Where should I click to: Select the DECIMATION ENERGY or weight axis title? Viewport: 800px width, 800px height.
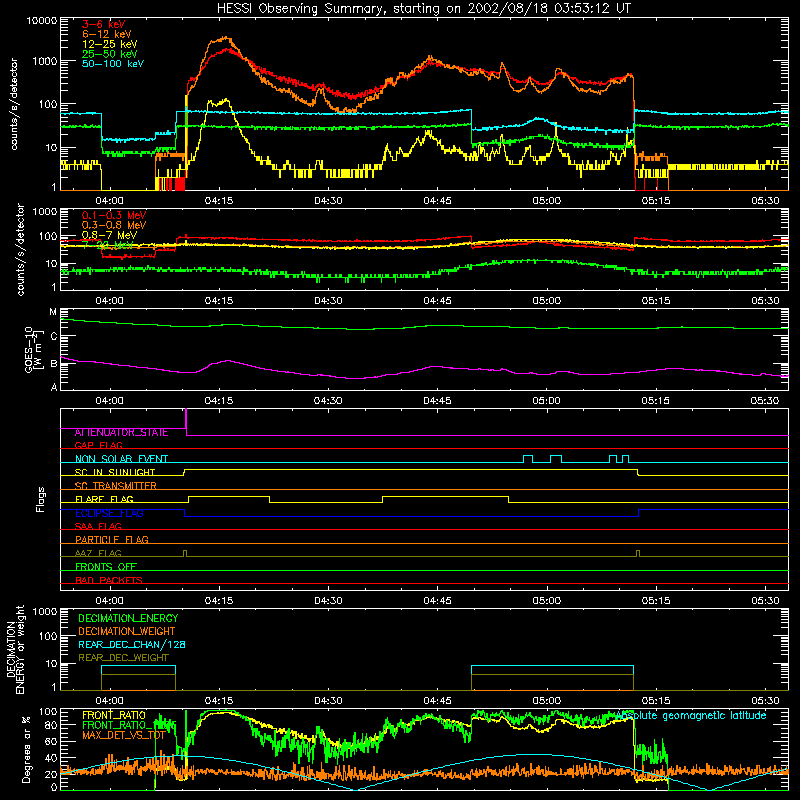[15, 649]
